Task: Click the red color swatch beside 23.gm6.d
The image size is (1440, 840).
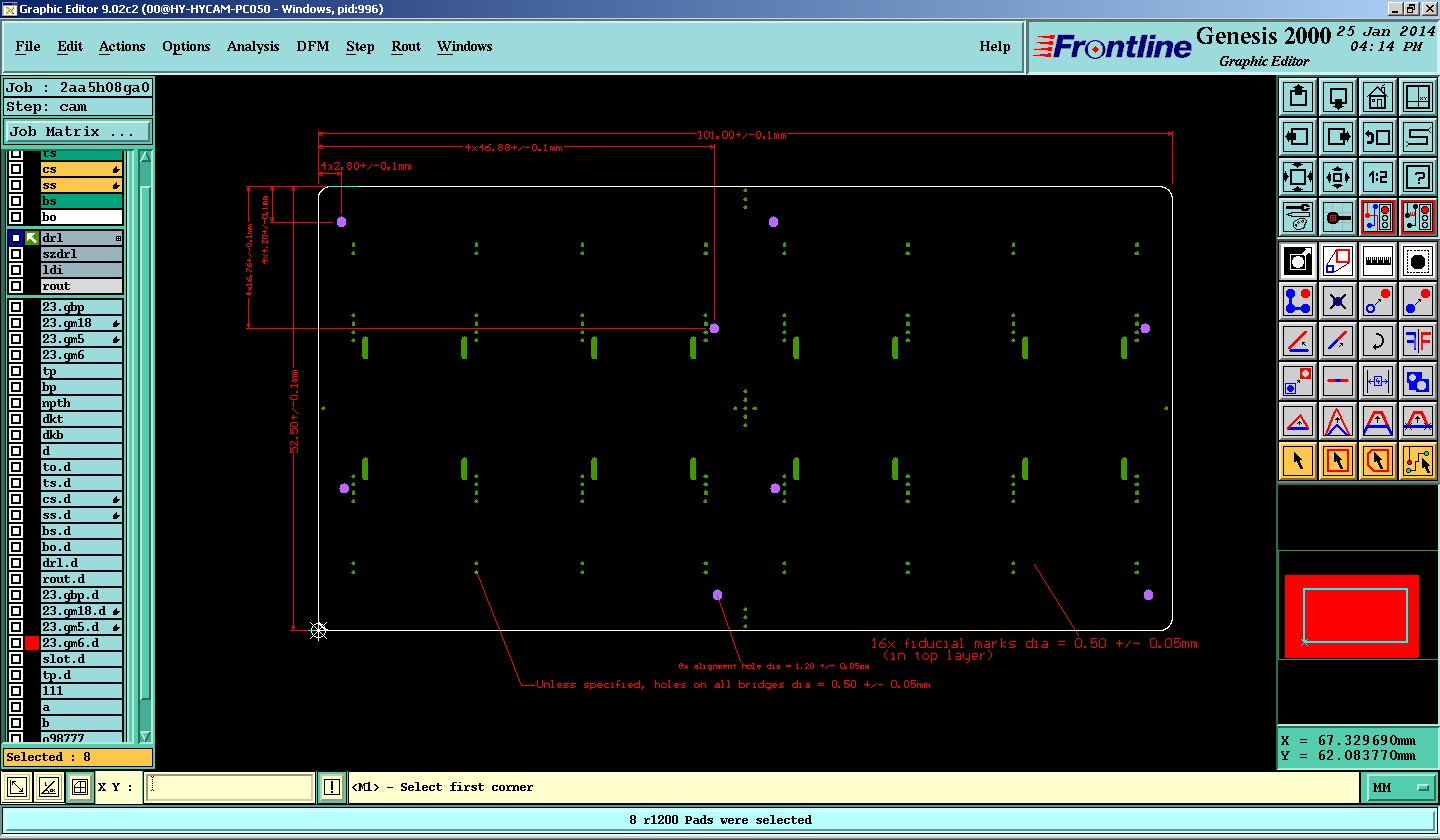Action: tap(32, 643)
